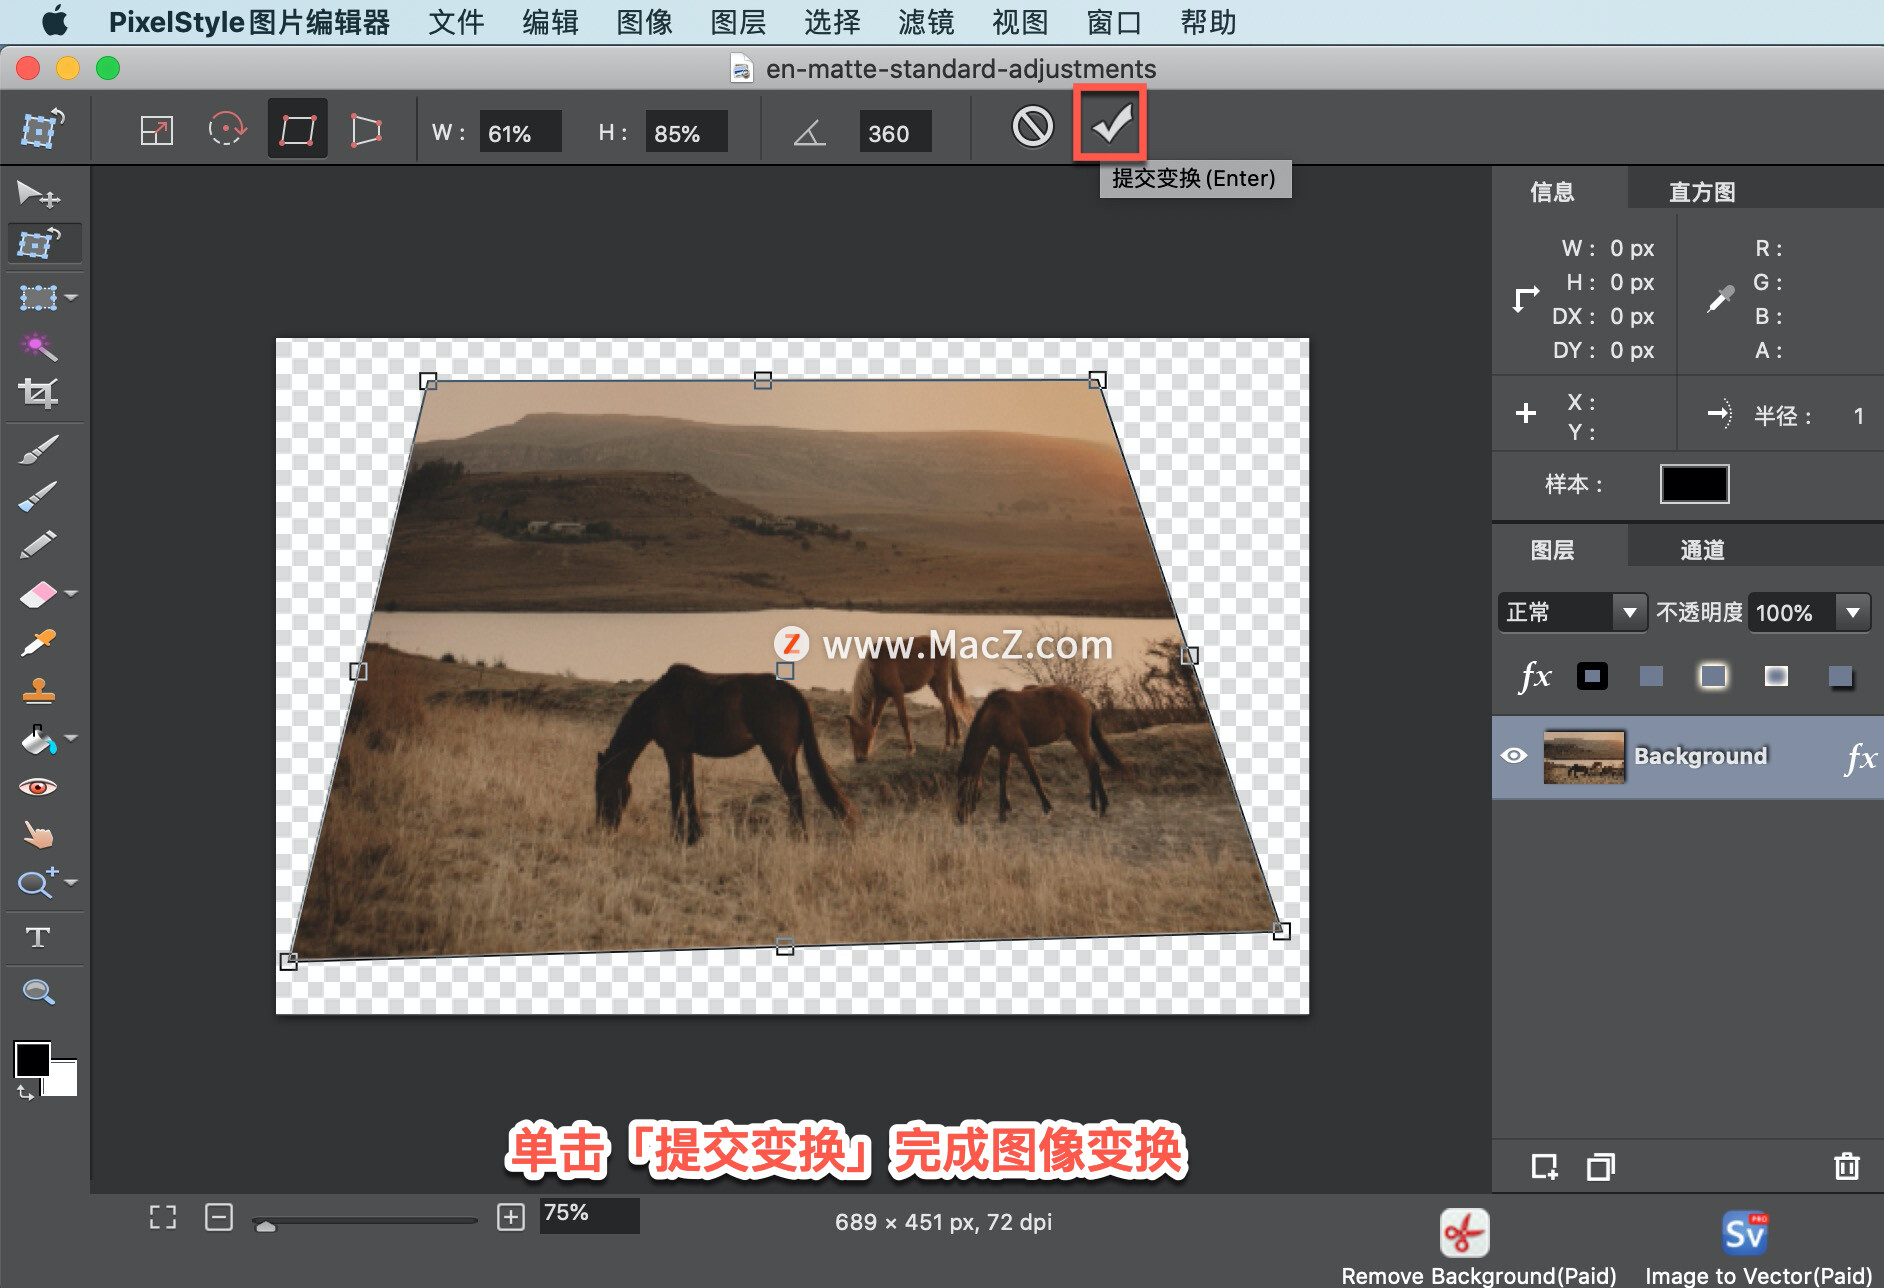This screenshot has height=1288, width=1884.
Task: Click the black sample color swatch
Action: [x=1694, y=484]
